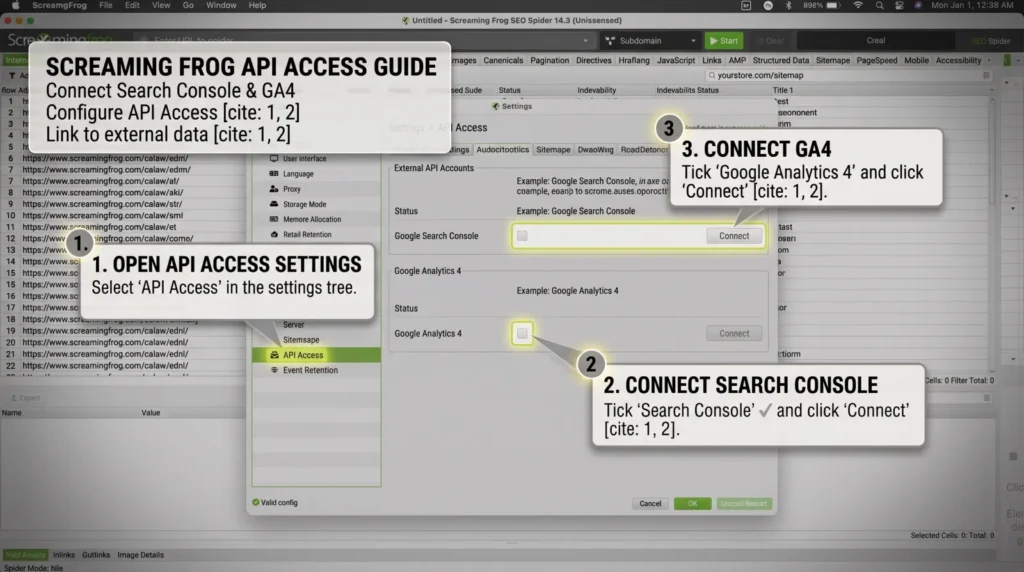Click the filter funnel icon above rows
The width and height of the screenshot is (1024, 572).
[x=12, y=76]
